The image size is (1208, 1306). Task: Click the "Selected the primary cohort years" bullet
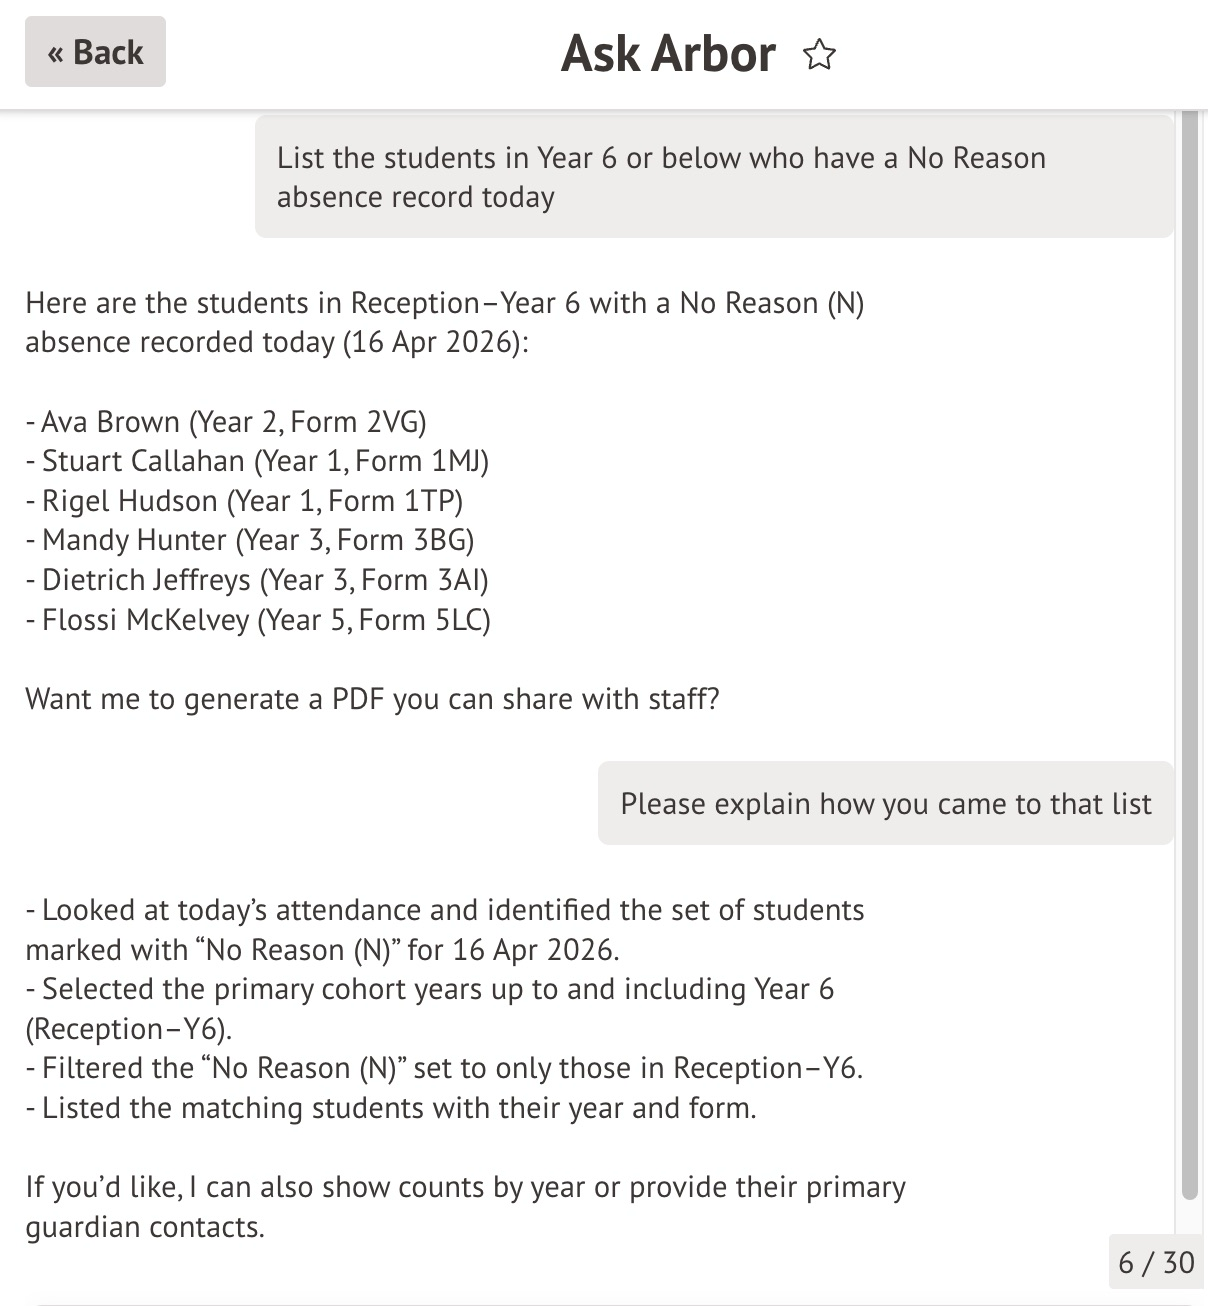point(430,1008)
